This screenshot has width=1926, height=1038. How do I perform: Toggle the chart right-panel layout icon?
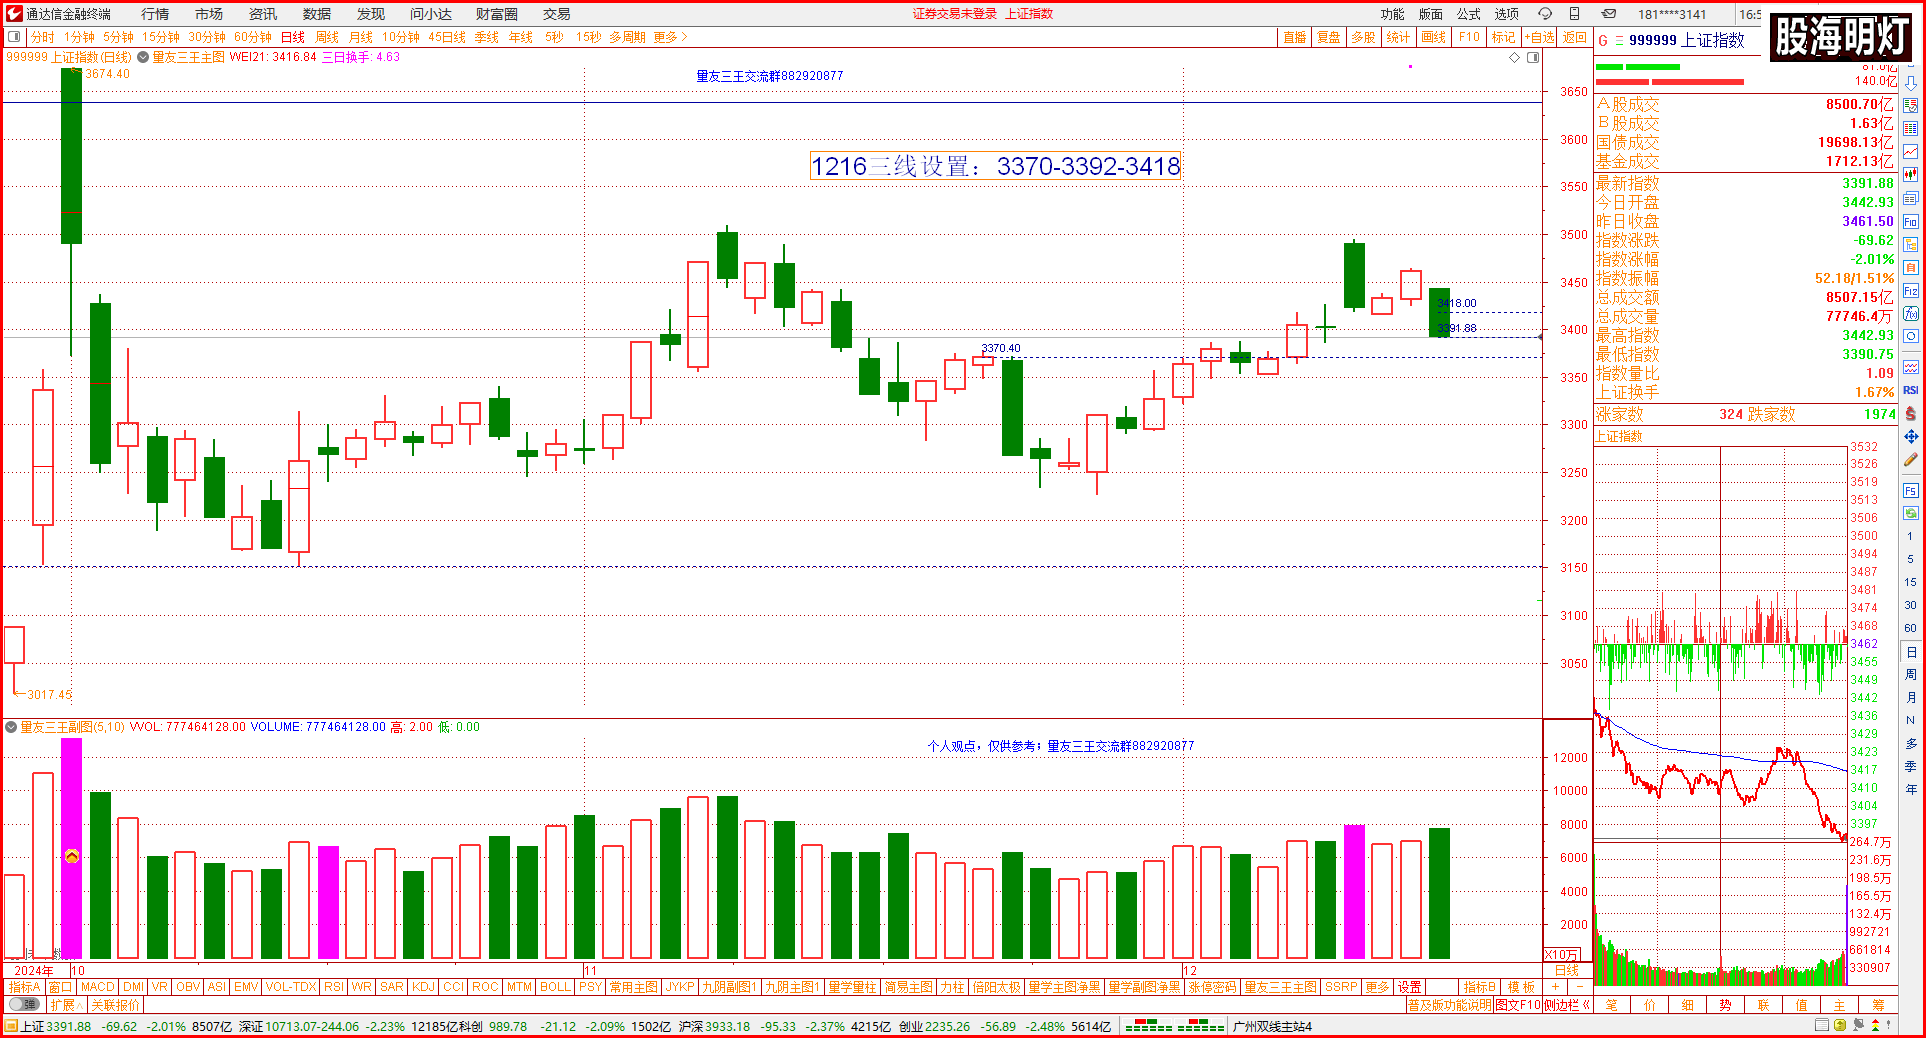point(1533,58)
